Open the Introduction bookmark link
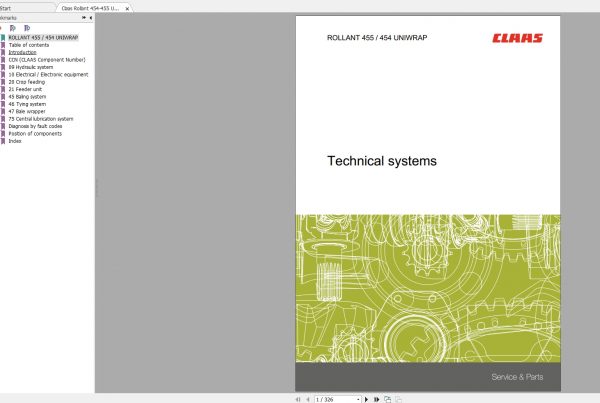 22,52
